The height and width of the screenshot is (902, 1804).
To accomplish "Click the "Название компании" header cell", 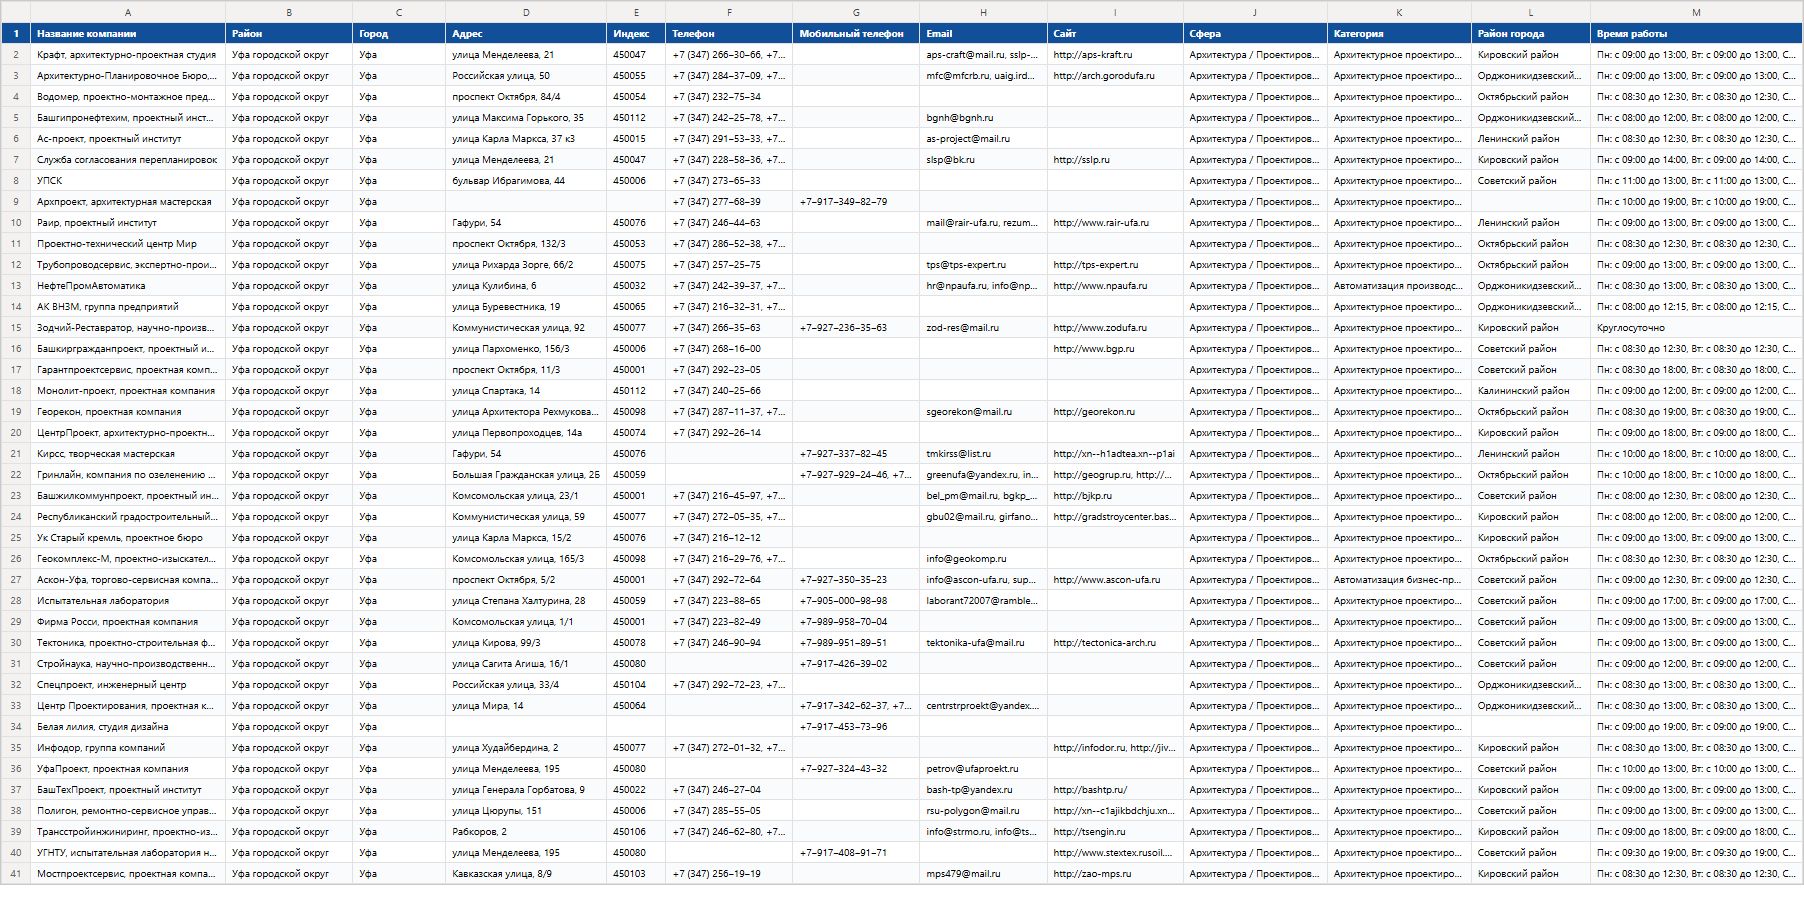I will 128,33.
